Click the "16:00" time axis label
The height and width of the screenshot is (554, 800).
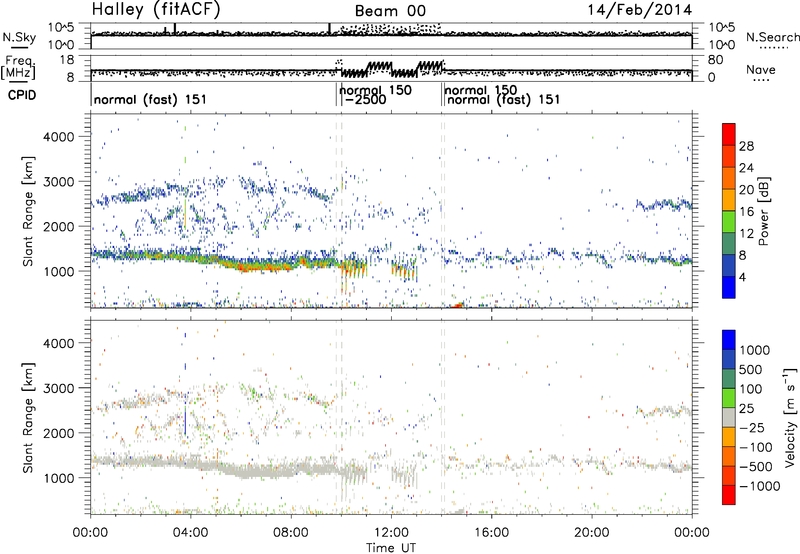[x=491, y=533]
